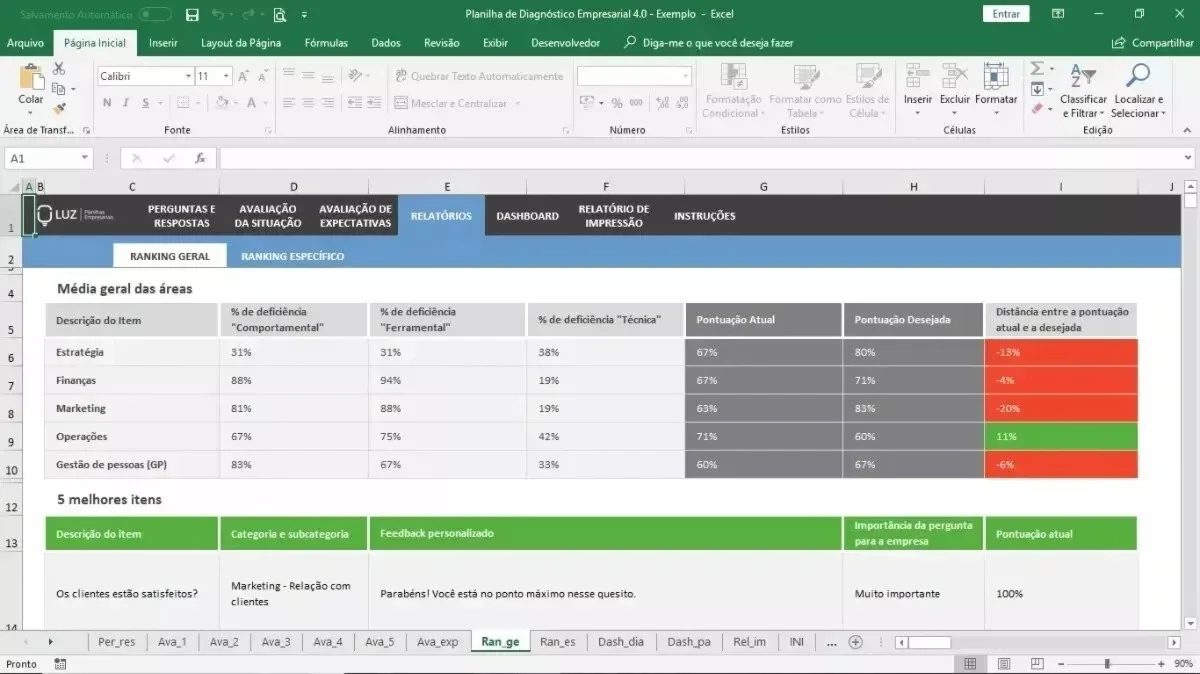Image resolution: width=1200 pixels, height=674 pixels.
Task: Switch to the Dados ribbon tab
Action: 386,43
